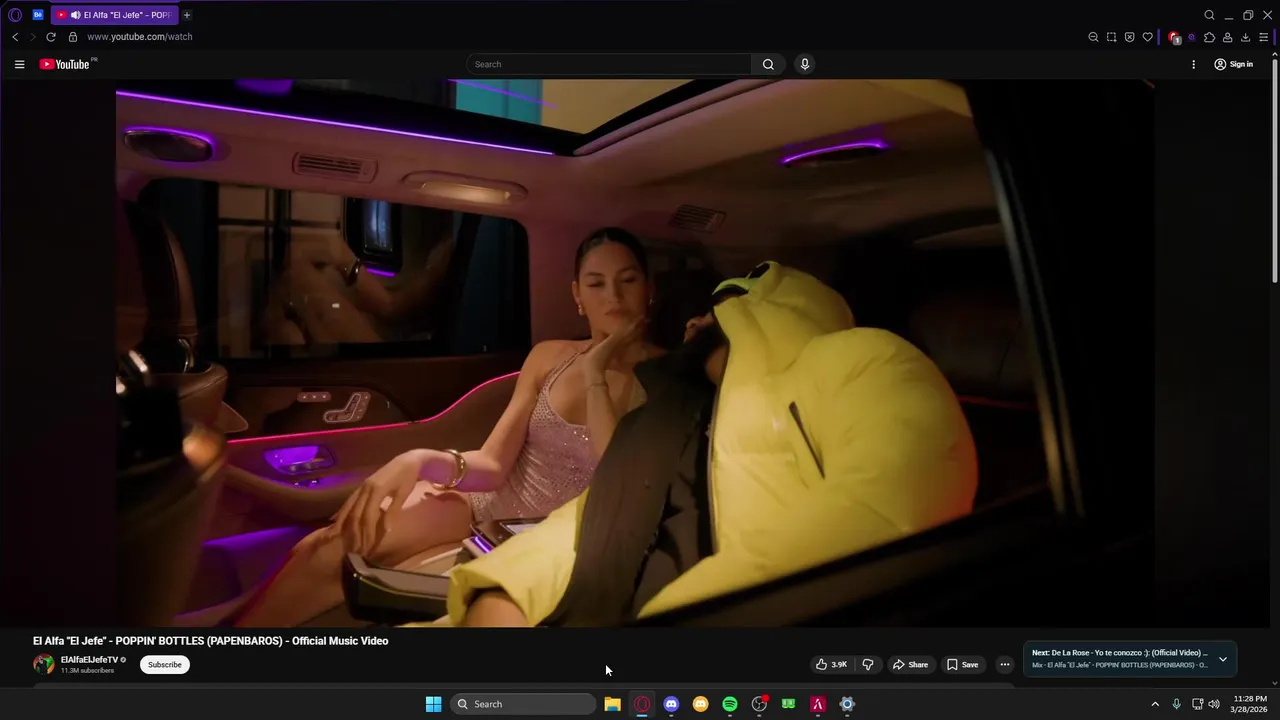Start voice search with microphone
The image size is (1280, 720).
click(x=804, y=64)
